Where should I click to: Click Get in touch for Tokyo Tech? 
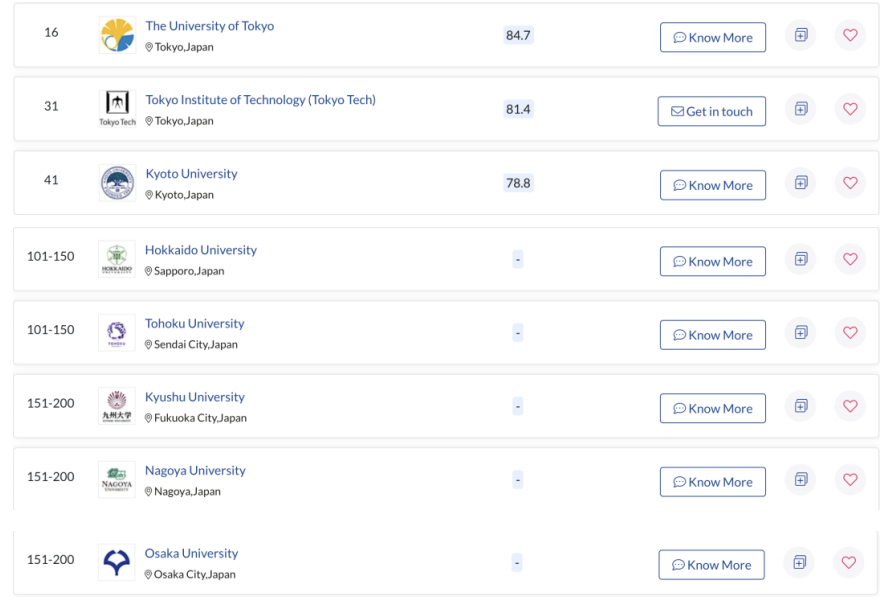click(x=711, y=111)
